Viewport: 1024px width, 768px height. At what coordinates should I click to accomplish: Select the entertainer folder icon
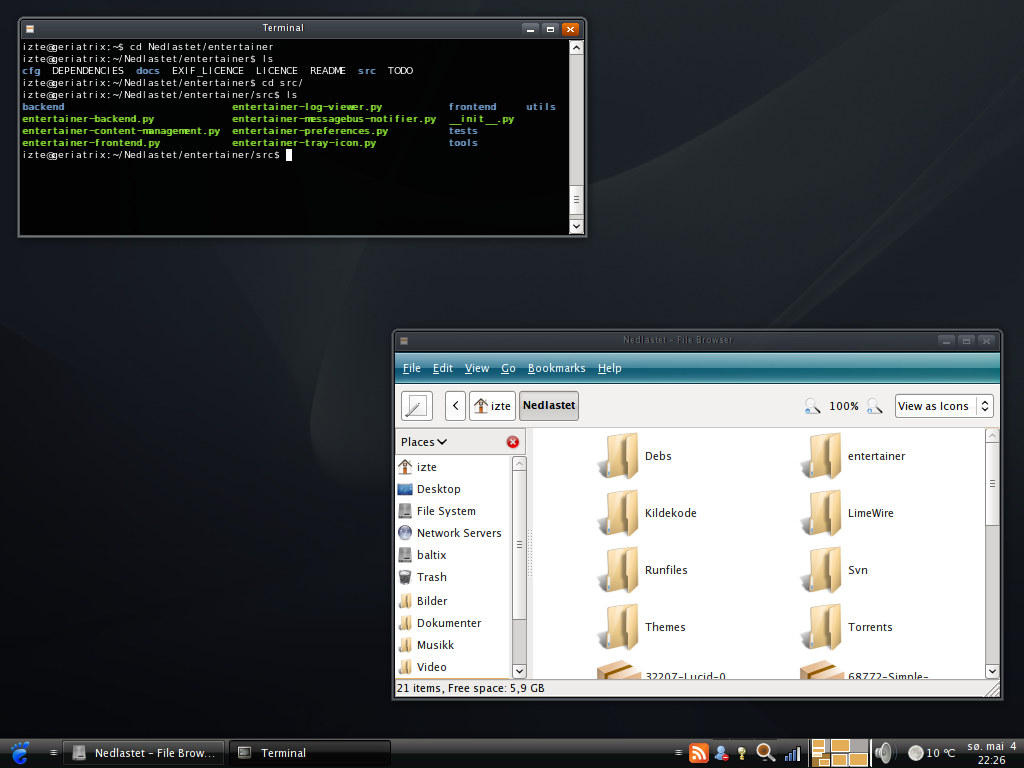point(821,456)
